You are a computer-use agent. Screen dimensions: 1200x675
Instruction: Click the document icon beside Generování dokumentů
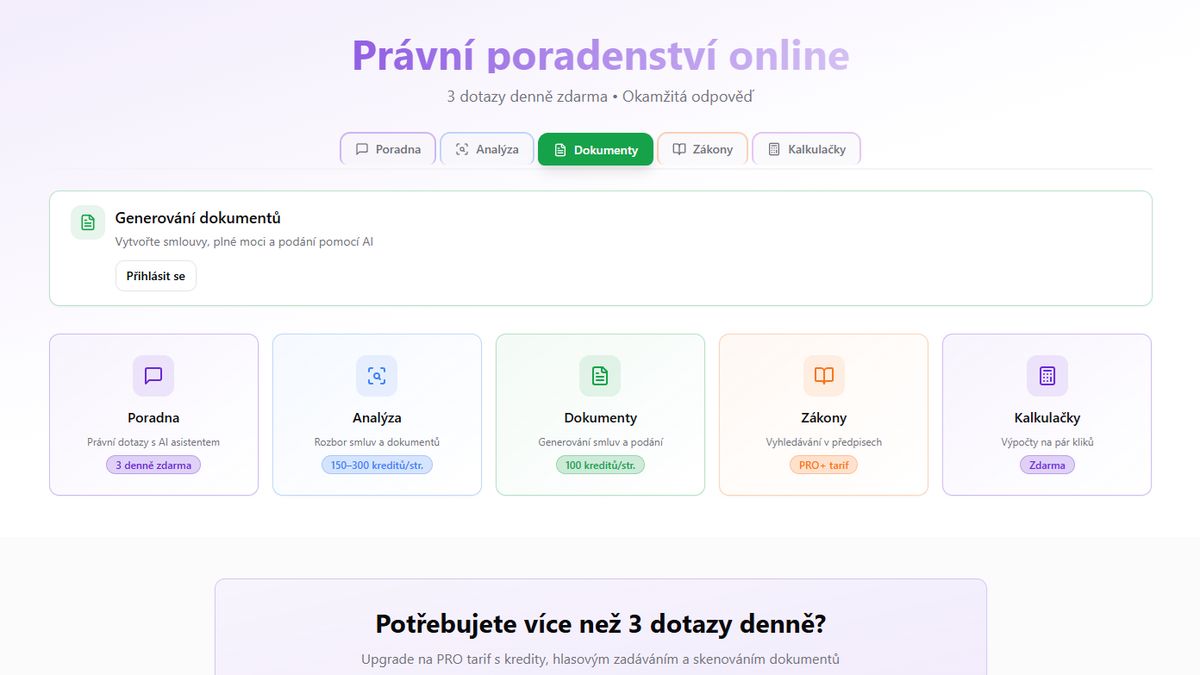click(88, 222)
